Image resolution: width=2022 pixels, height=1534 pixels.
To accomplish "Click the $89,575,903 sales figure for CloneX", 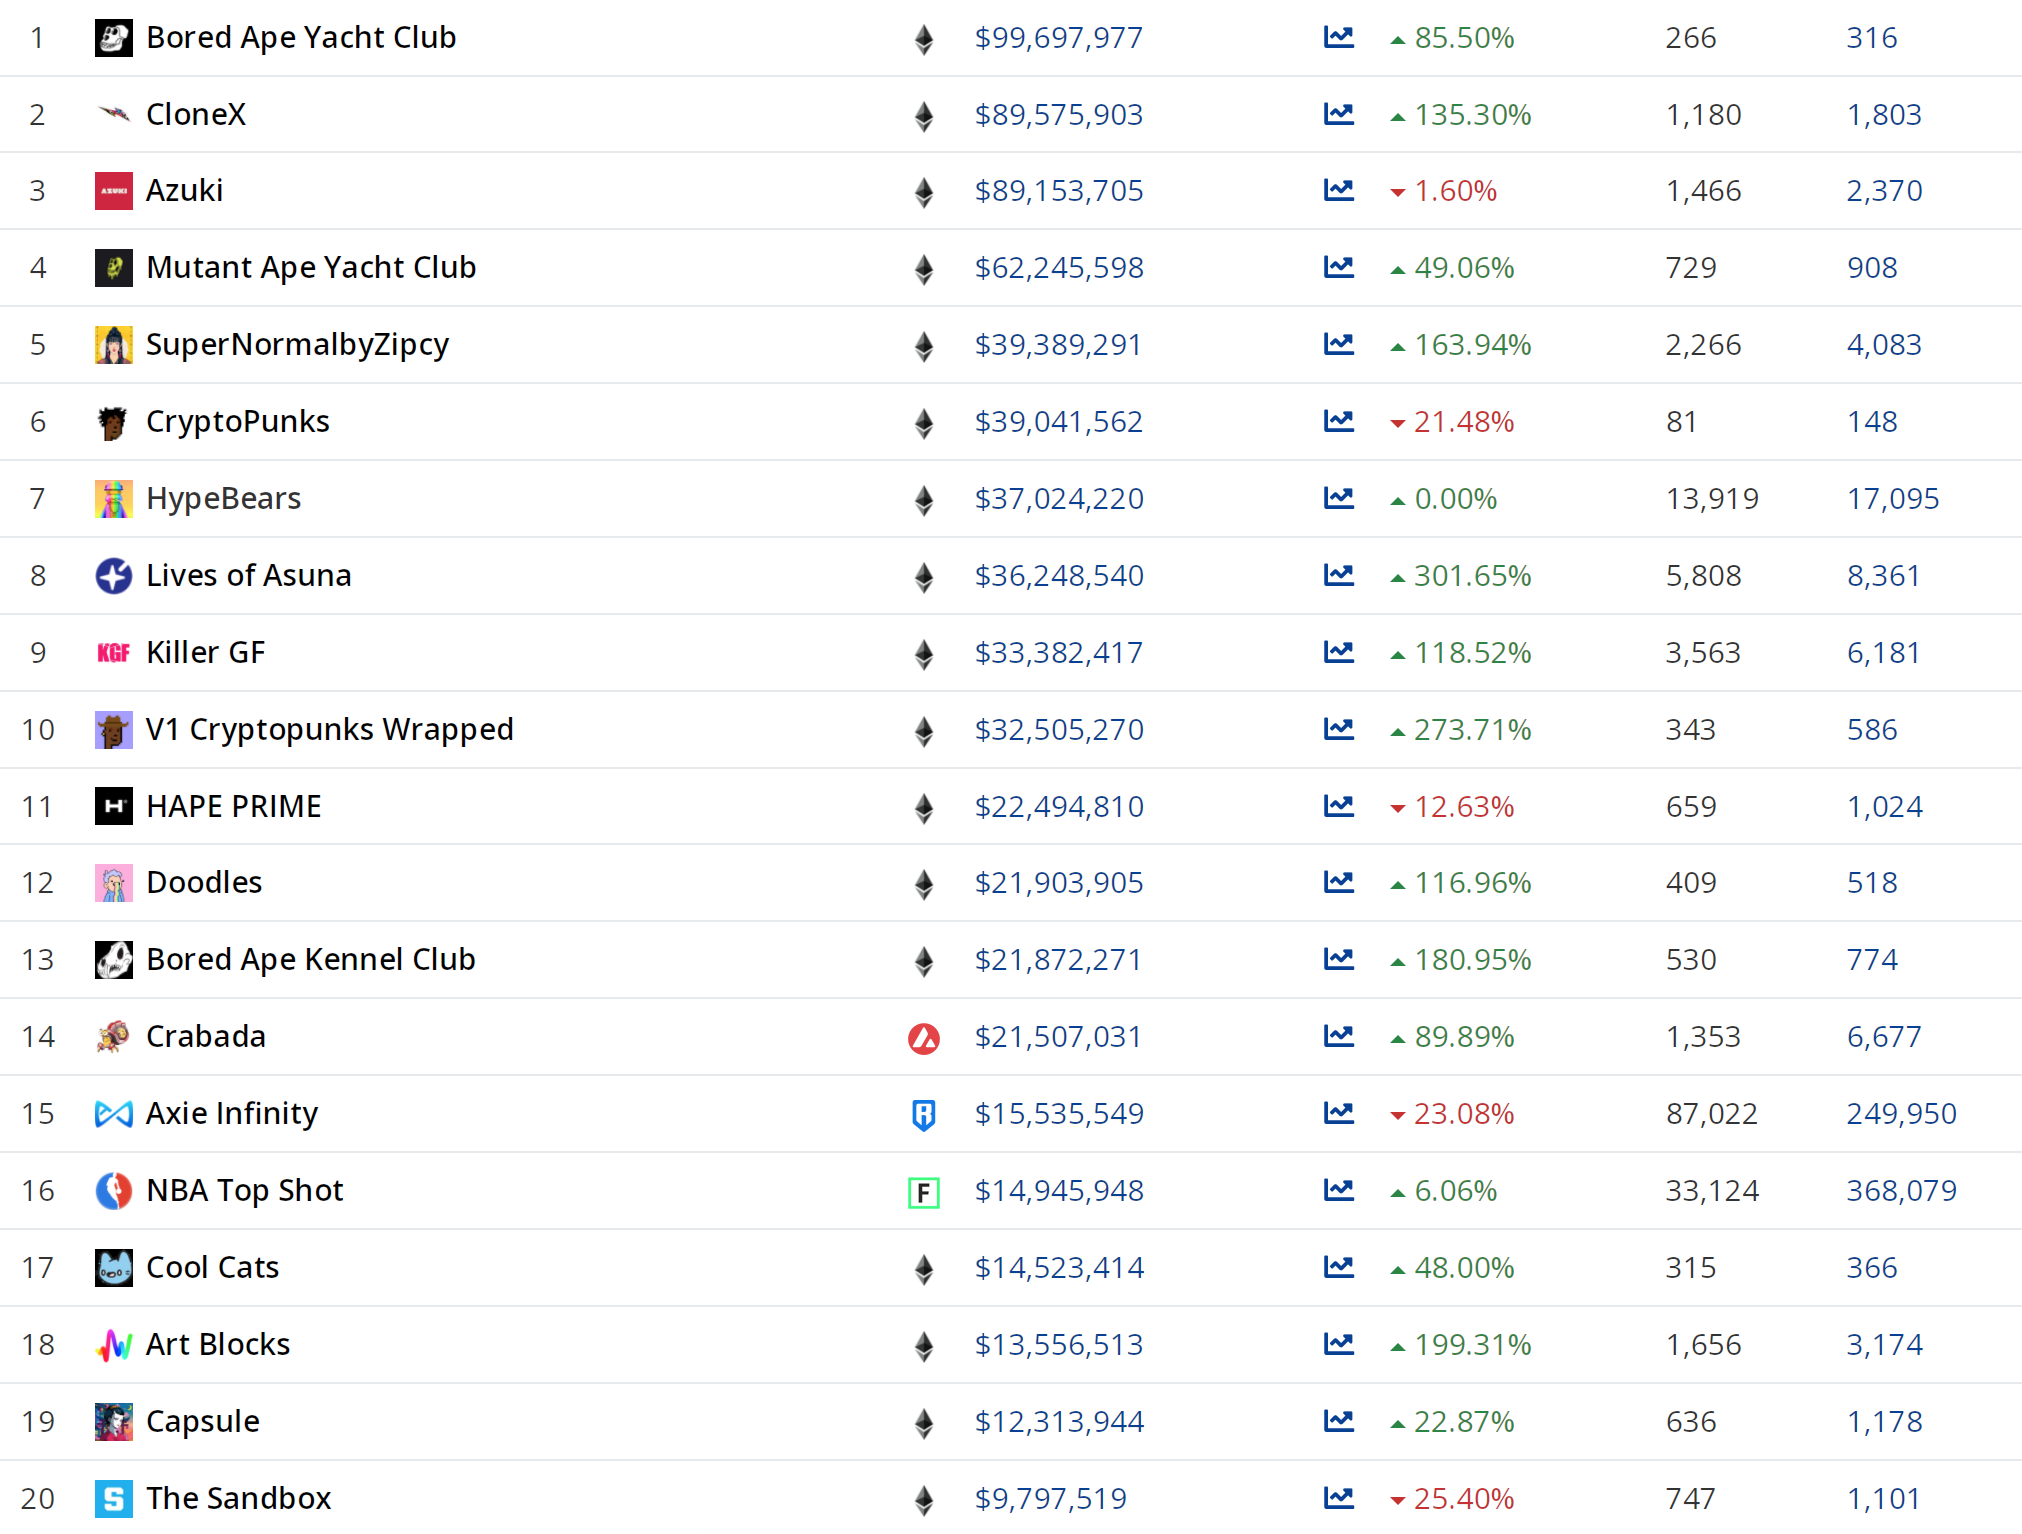I will pyautogui.click(x=1059, y=115).
